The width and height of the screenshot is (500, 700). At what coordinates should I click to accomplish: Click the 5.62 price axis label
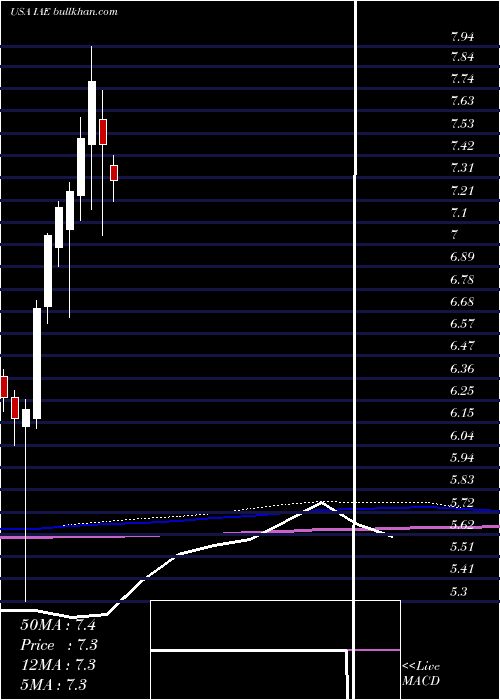click(x=462, y=524)
